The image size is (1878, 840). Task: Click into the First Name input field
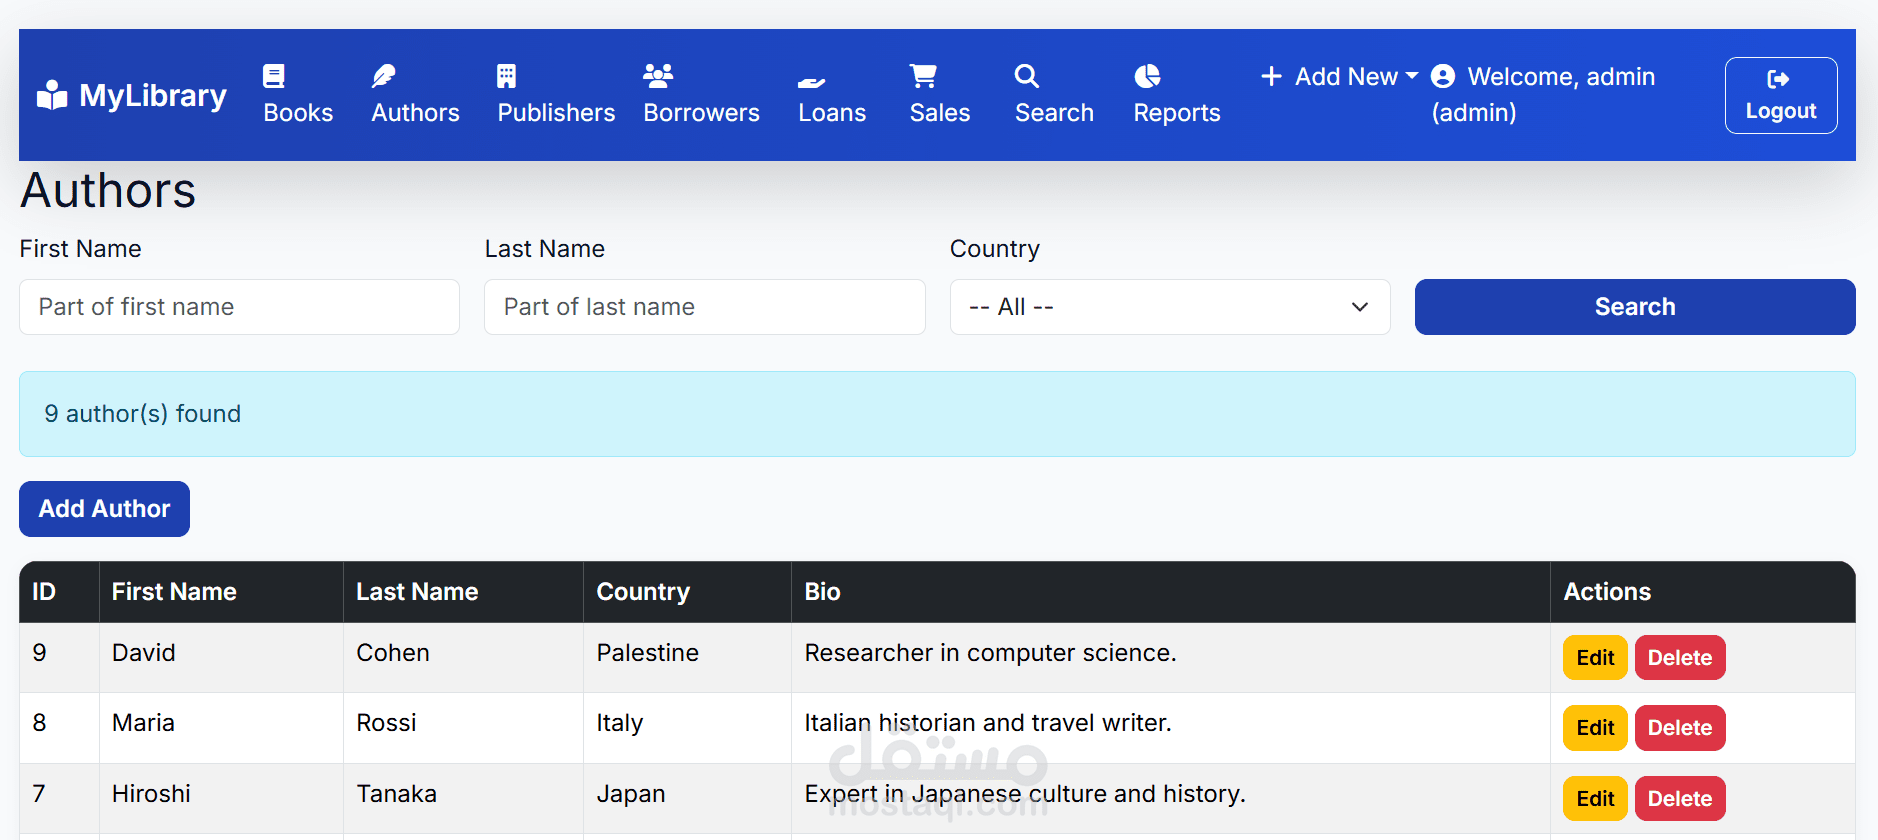coord(239,307)
